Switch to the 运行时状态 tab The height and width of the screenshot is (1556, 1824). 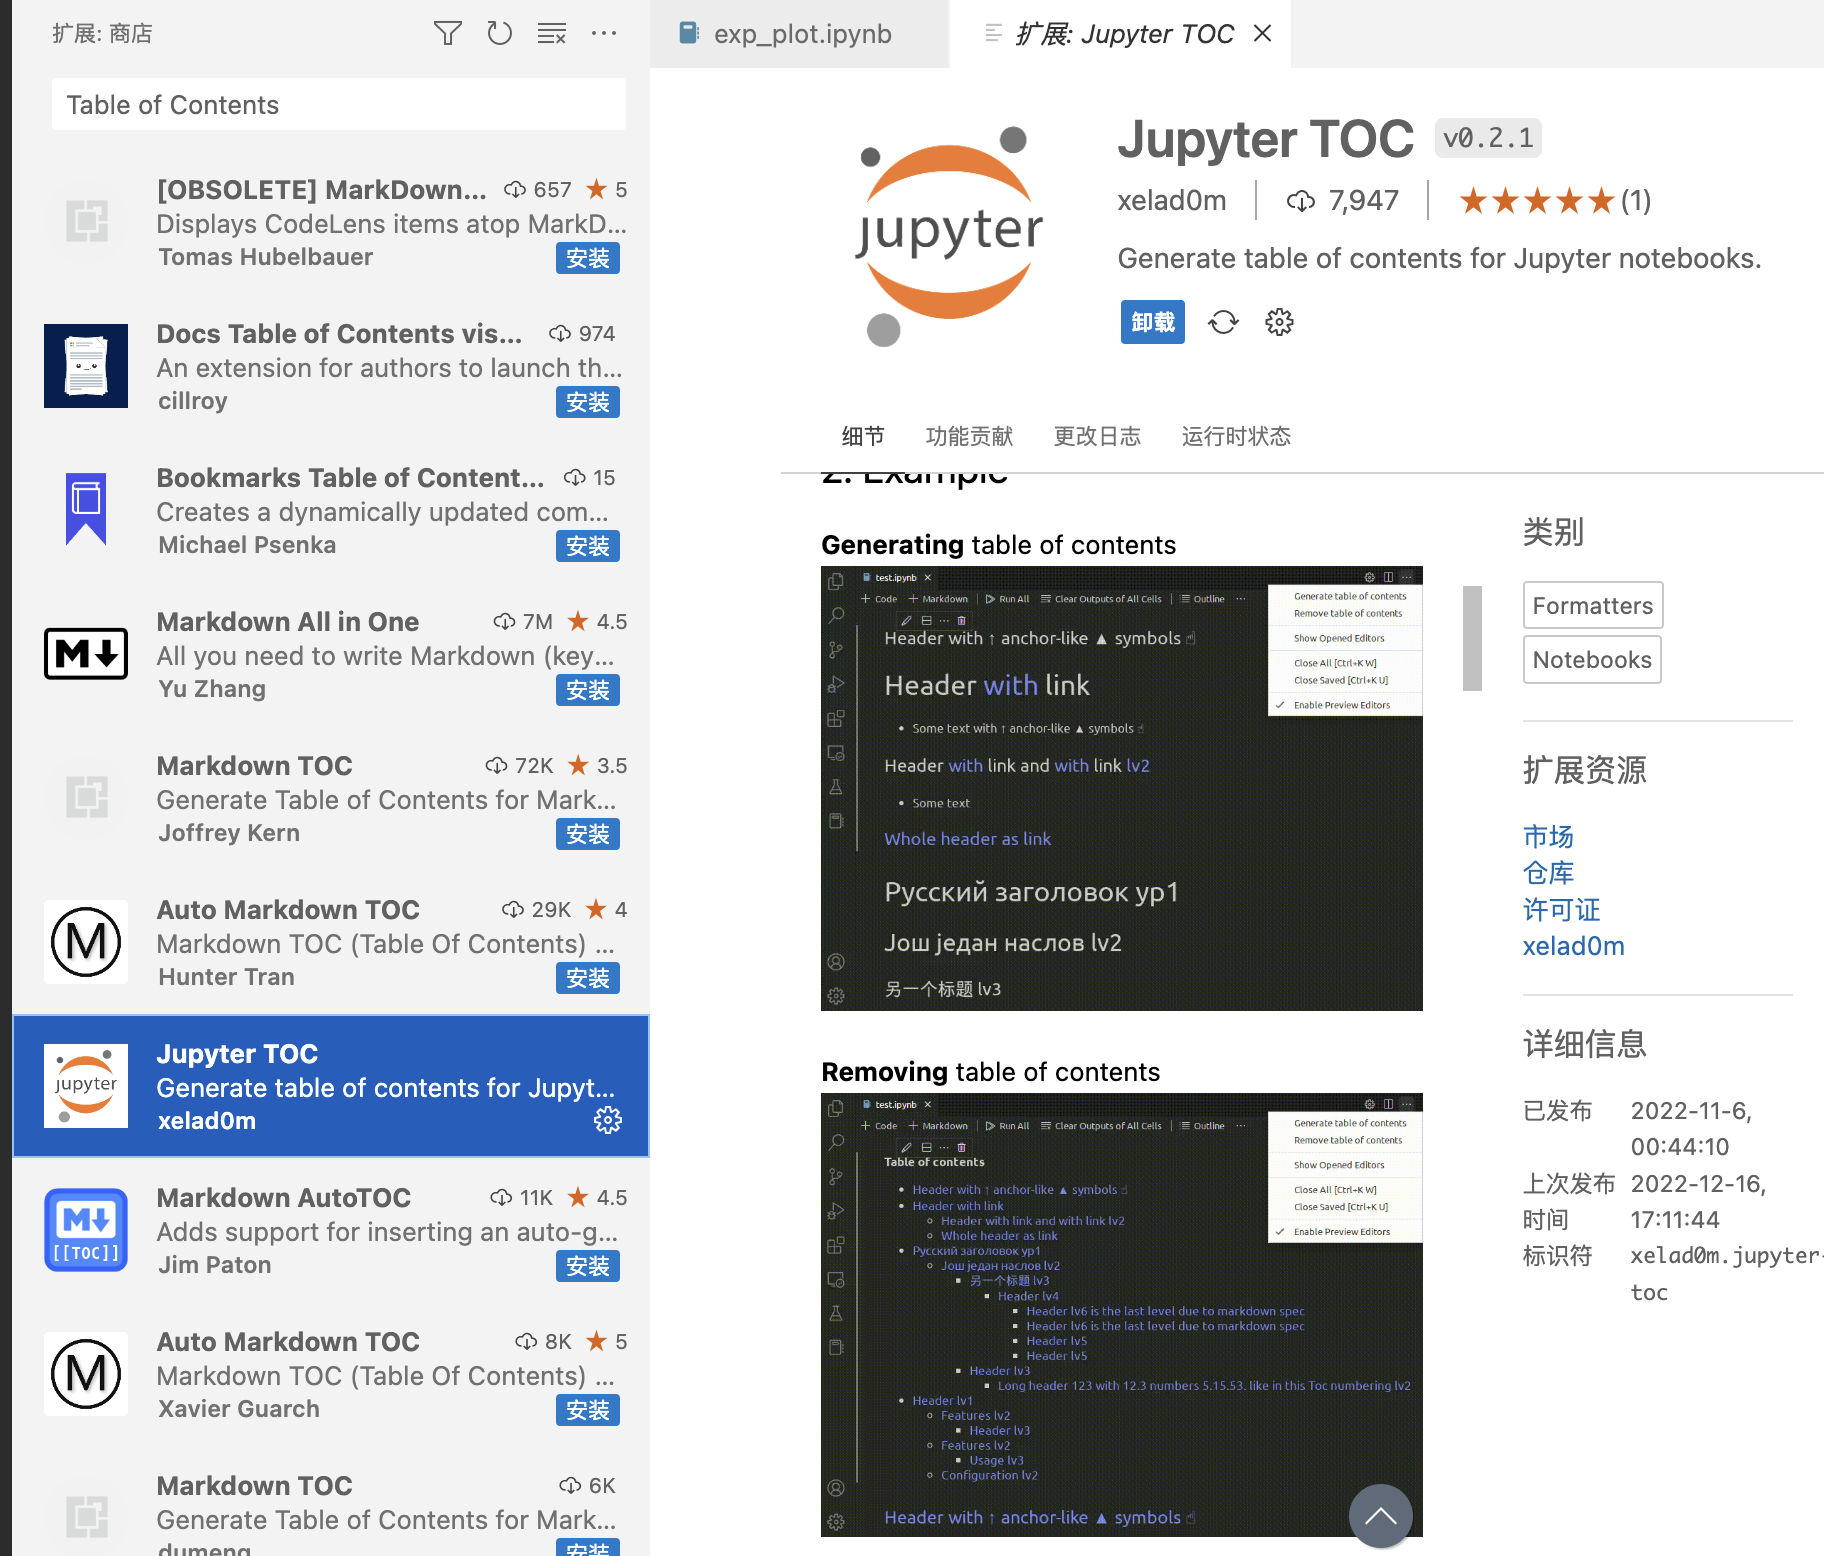[x=1236, y=436]
